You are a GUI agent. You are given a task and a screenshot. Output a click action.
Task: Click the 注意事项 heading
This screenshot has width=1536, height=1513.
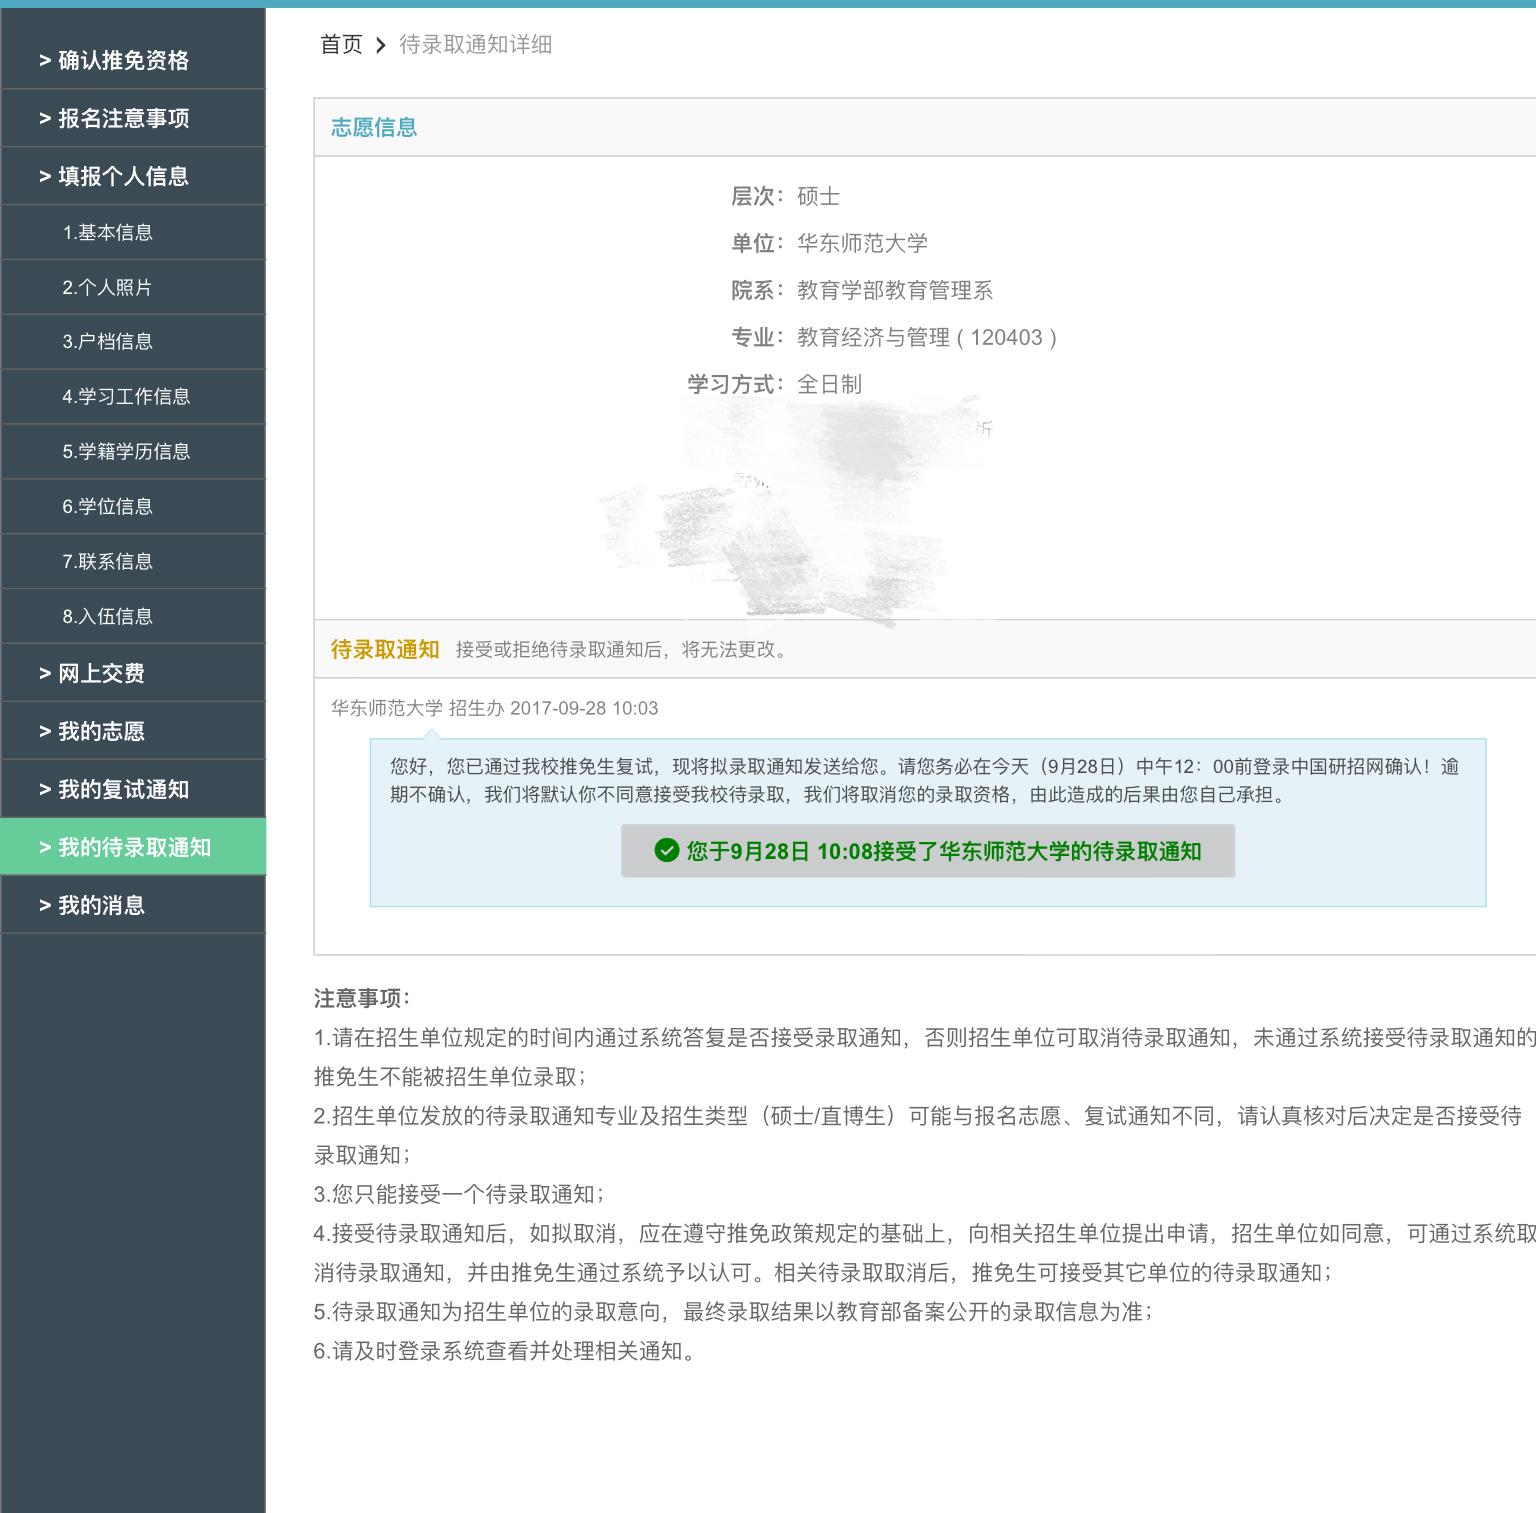[362, 998]
